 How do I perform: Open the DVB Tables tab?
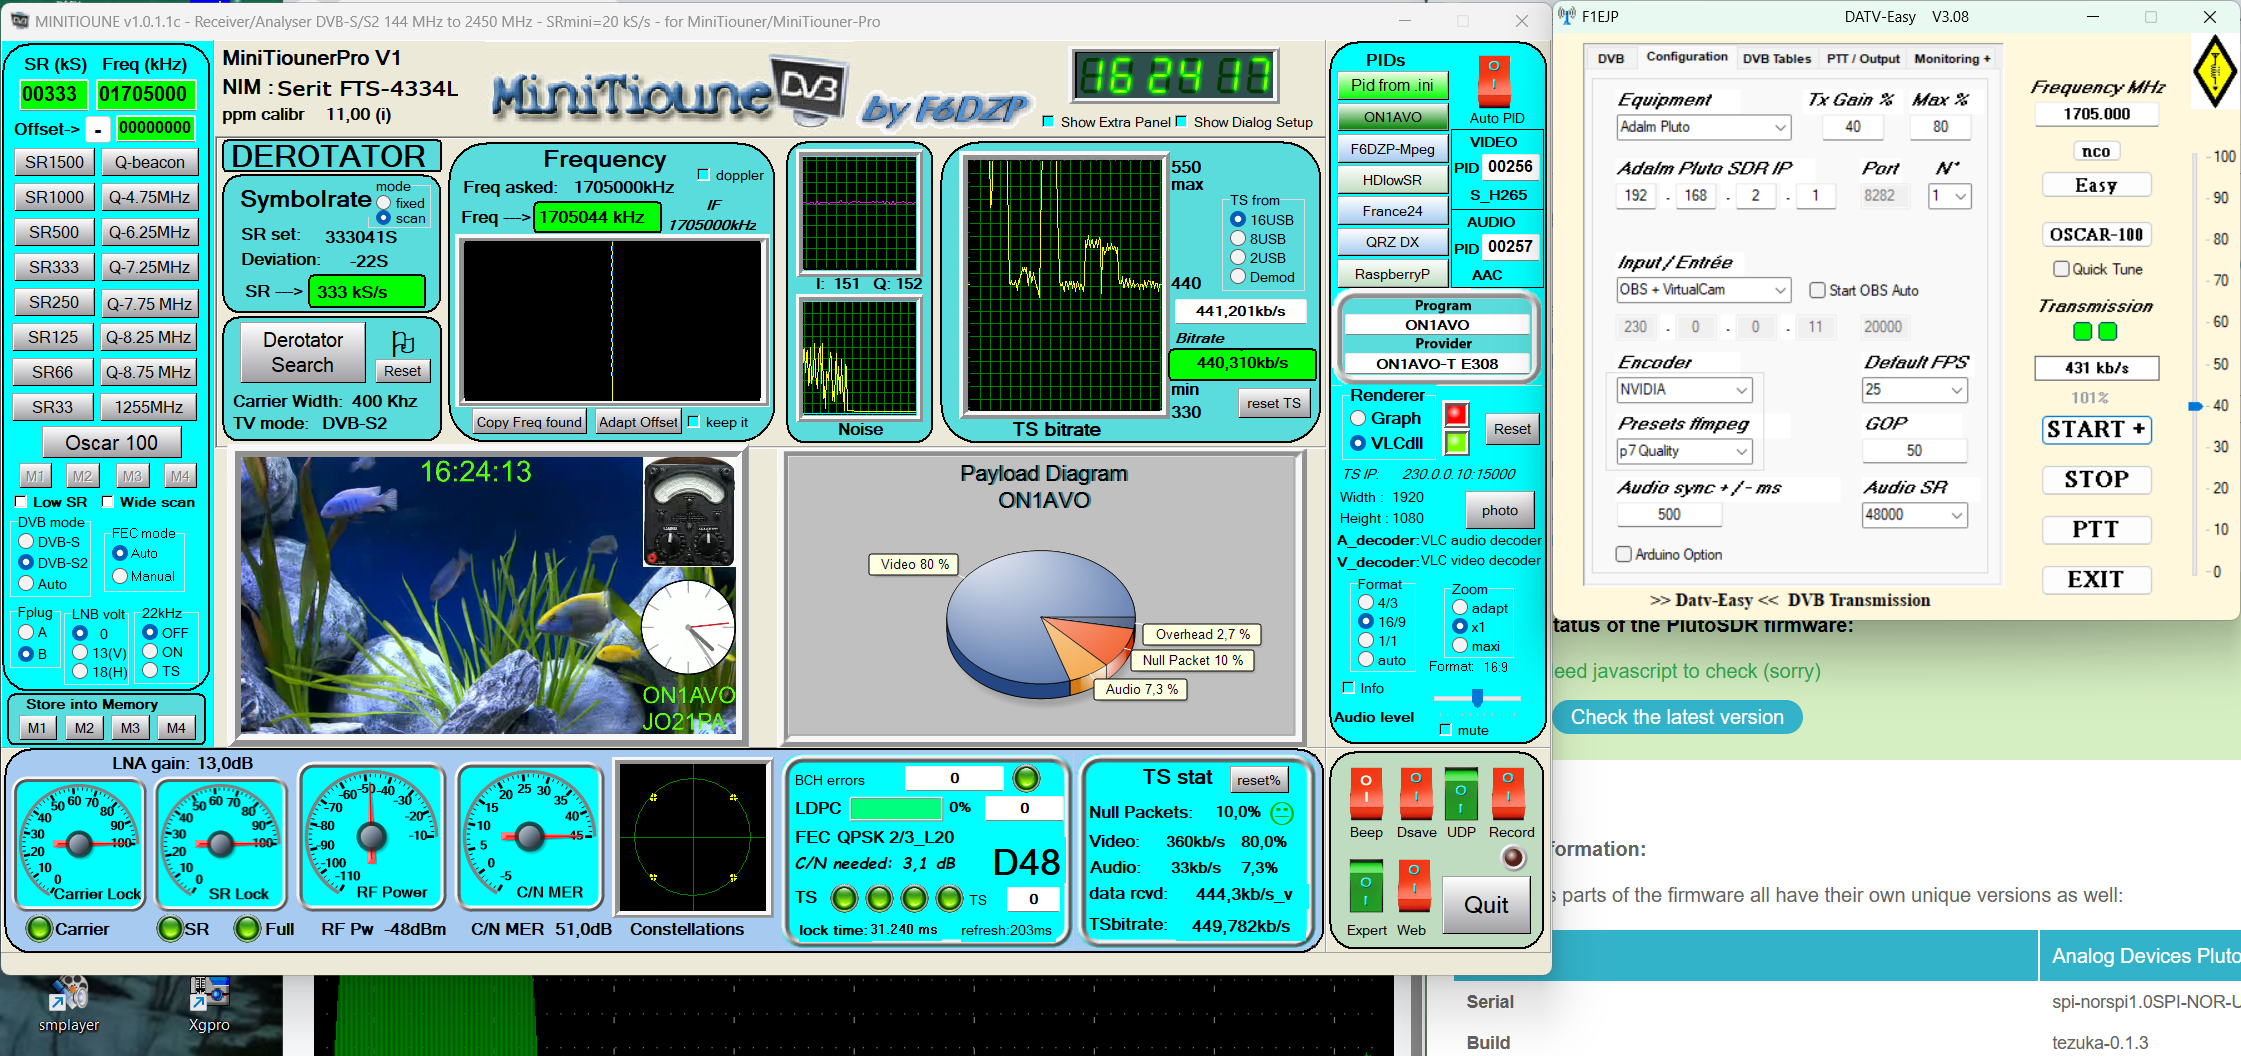coord(1777,58)
